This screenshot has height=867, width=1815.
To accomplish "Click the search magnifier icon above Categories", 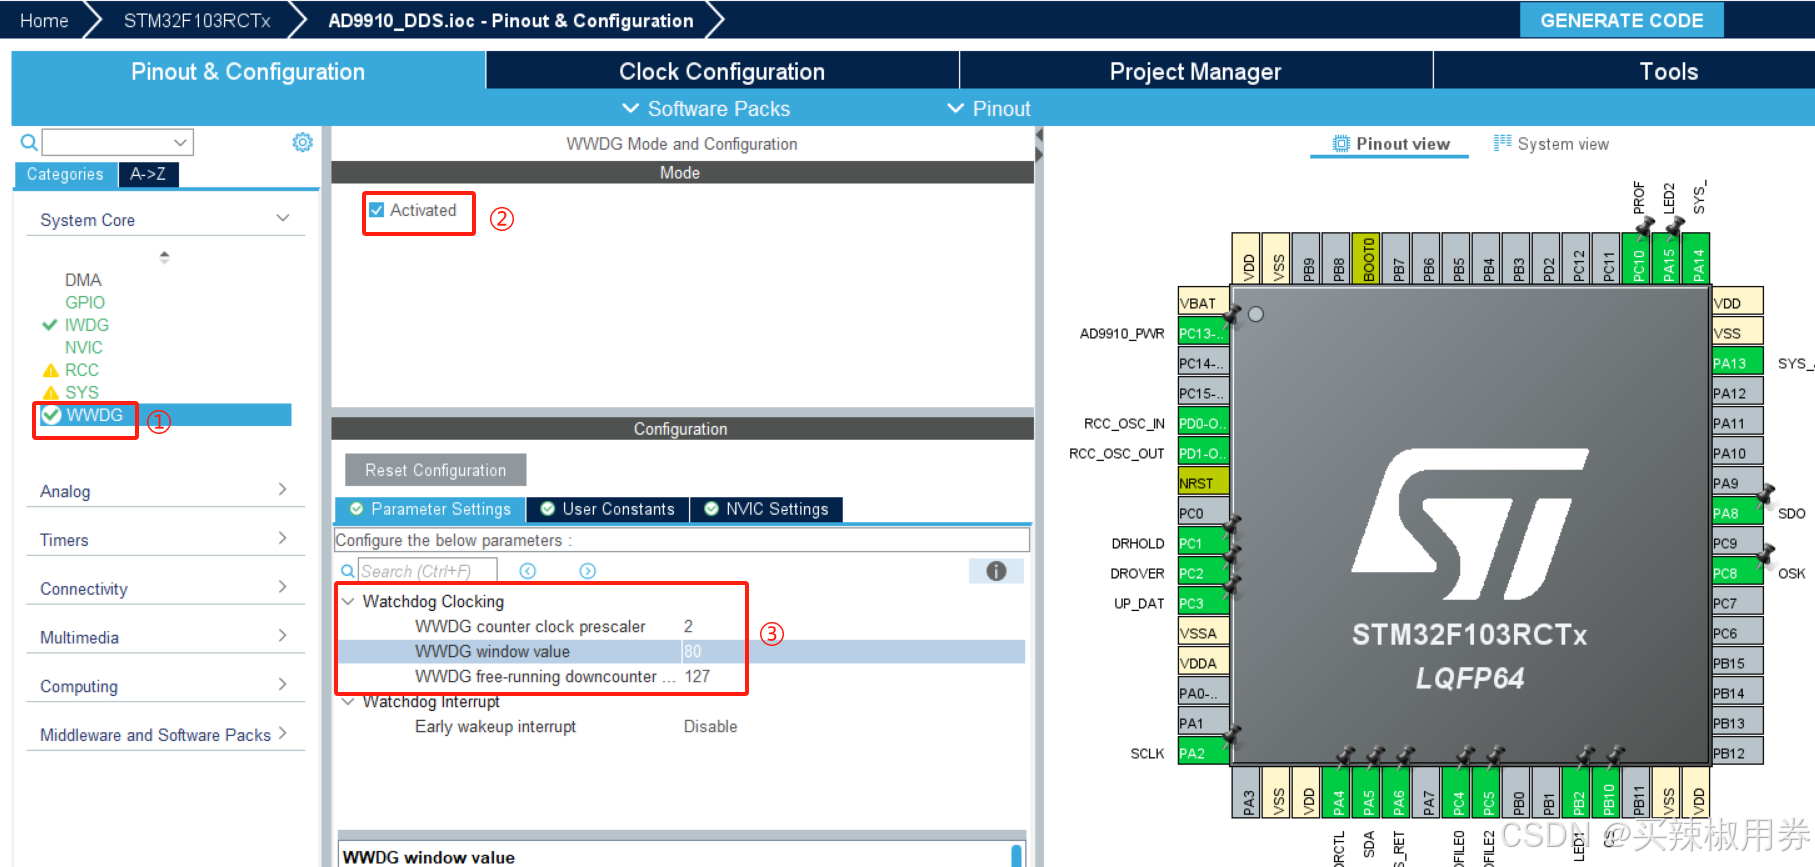I will pos(29,142).
